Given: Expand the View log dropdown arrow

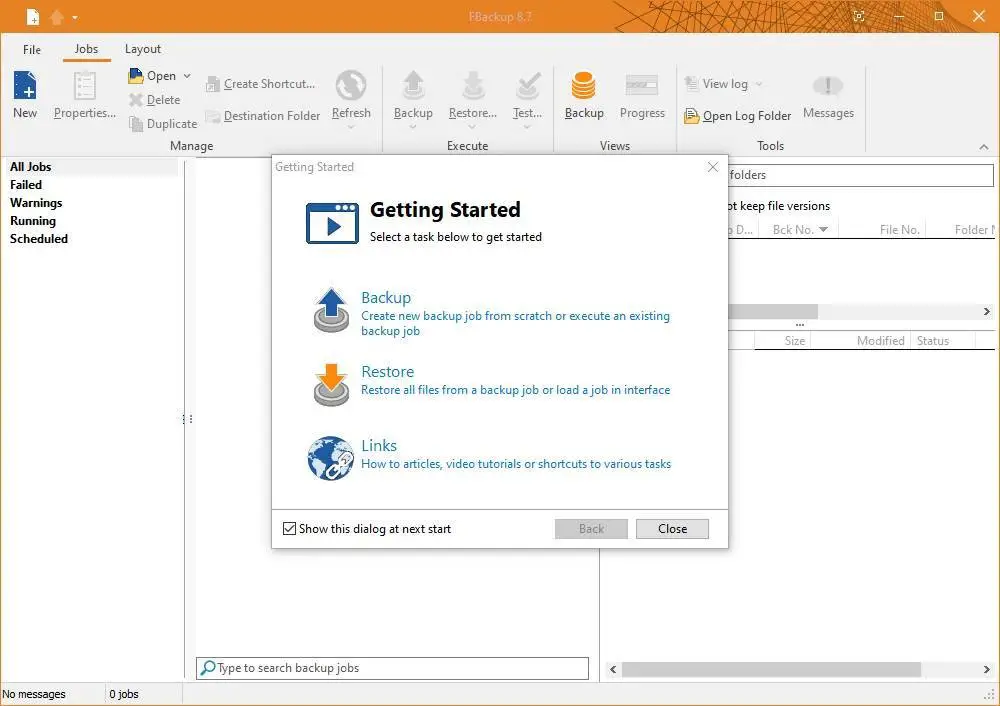Looking at the screenshot, I should click(759, 84).
